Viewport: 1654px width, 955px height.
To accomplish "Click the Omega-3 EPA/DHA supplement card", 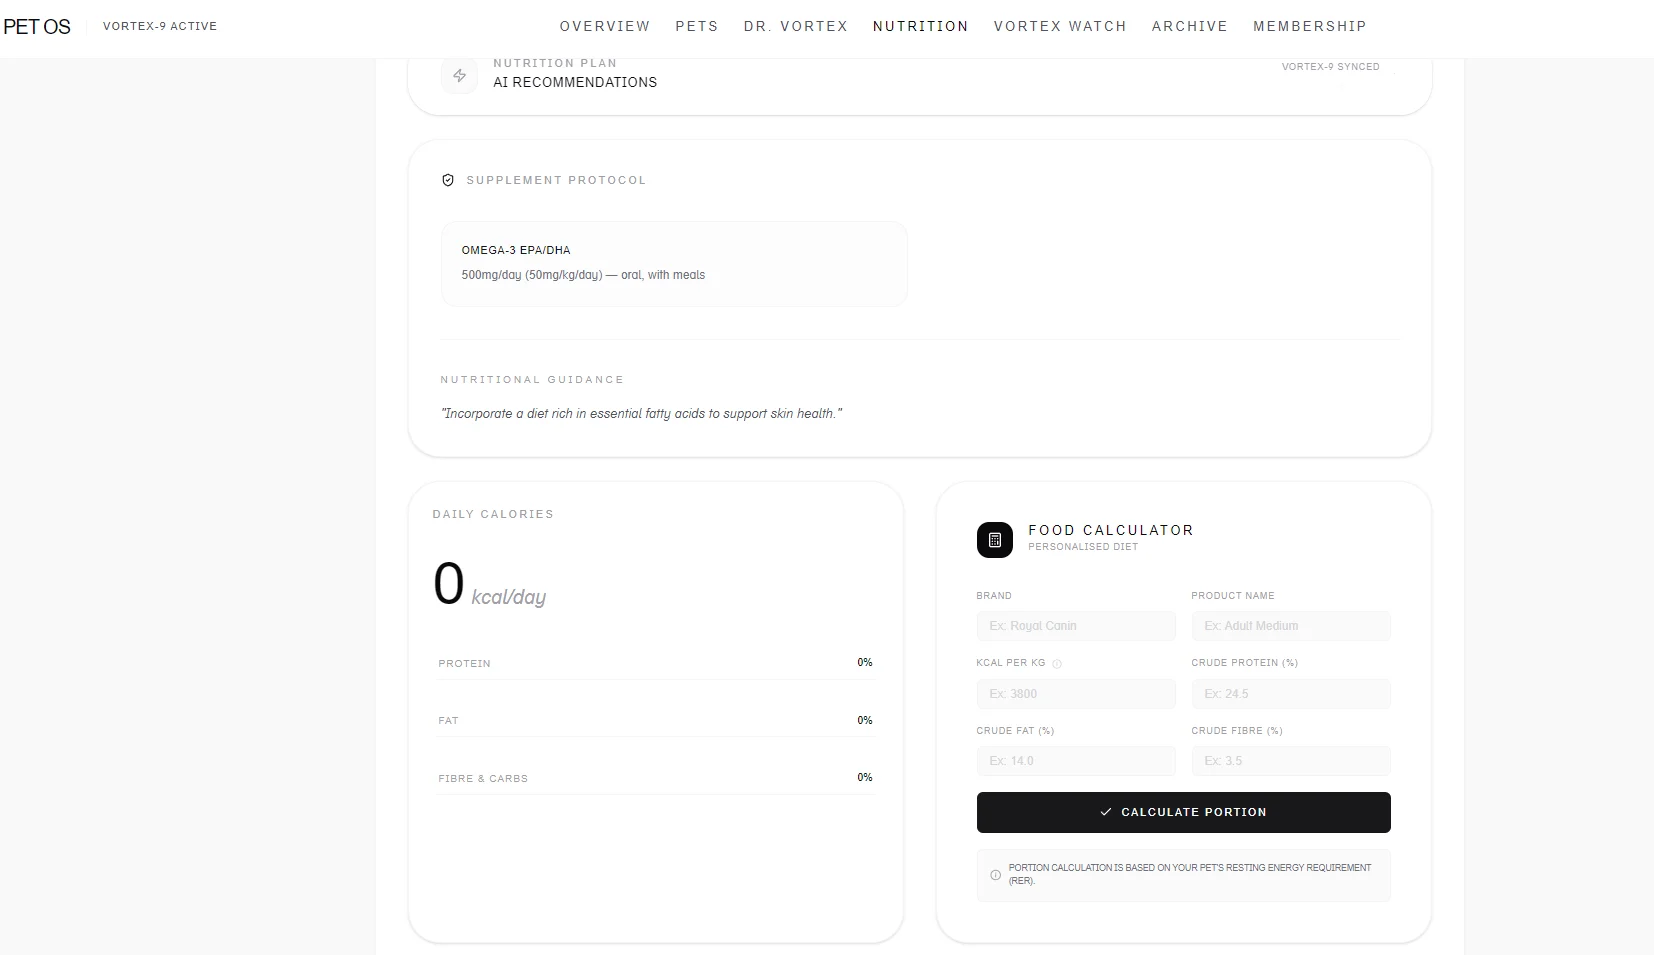I will [x=674, y=264].
